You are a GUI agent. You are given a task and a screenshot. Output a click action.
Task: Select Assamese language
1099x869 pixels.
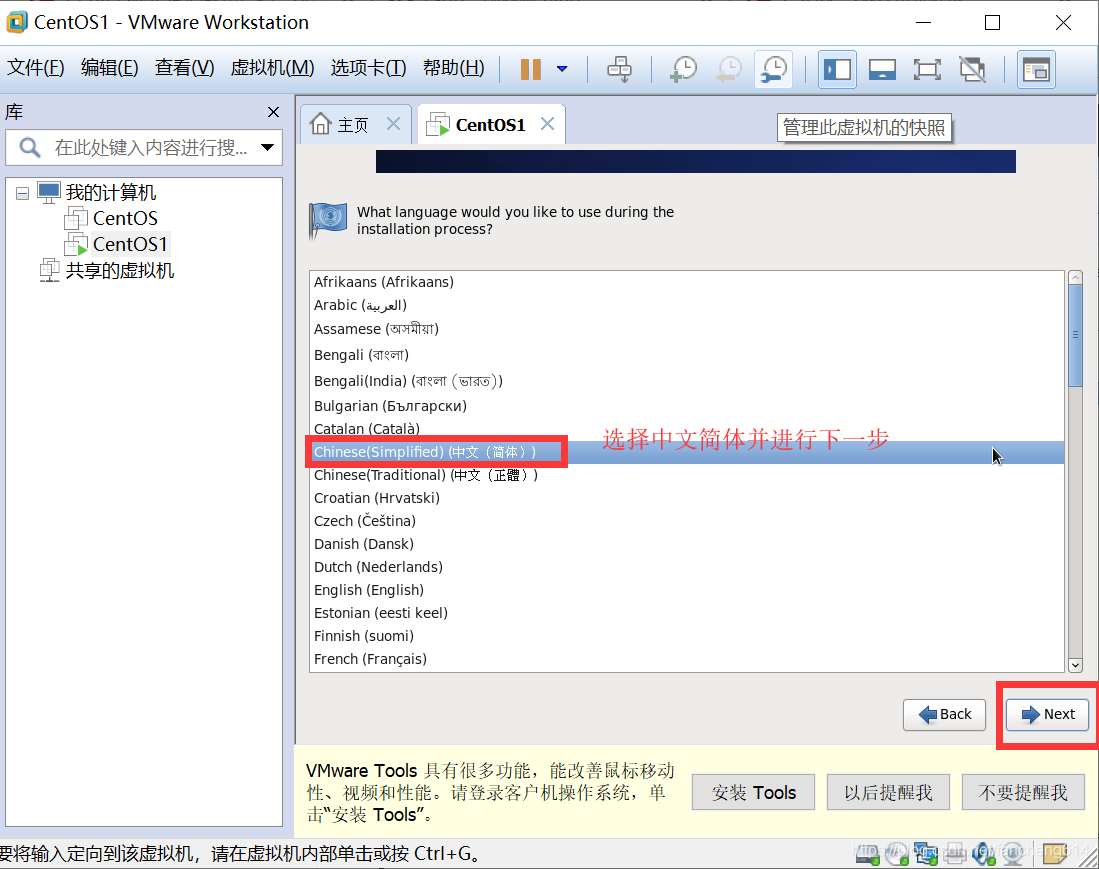click(x=687, y=329)
